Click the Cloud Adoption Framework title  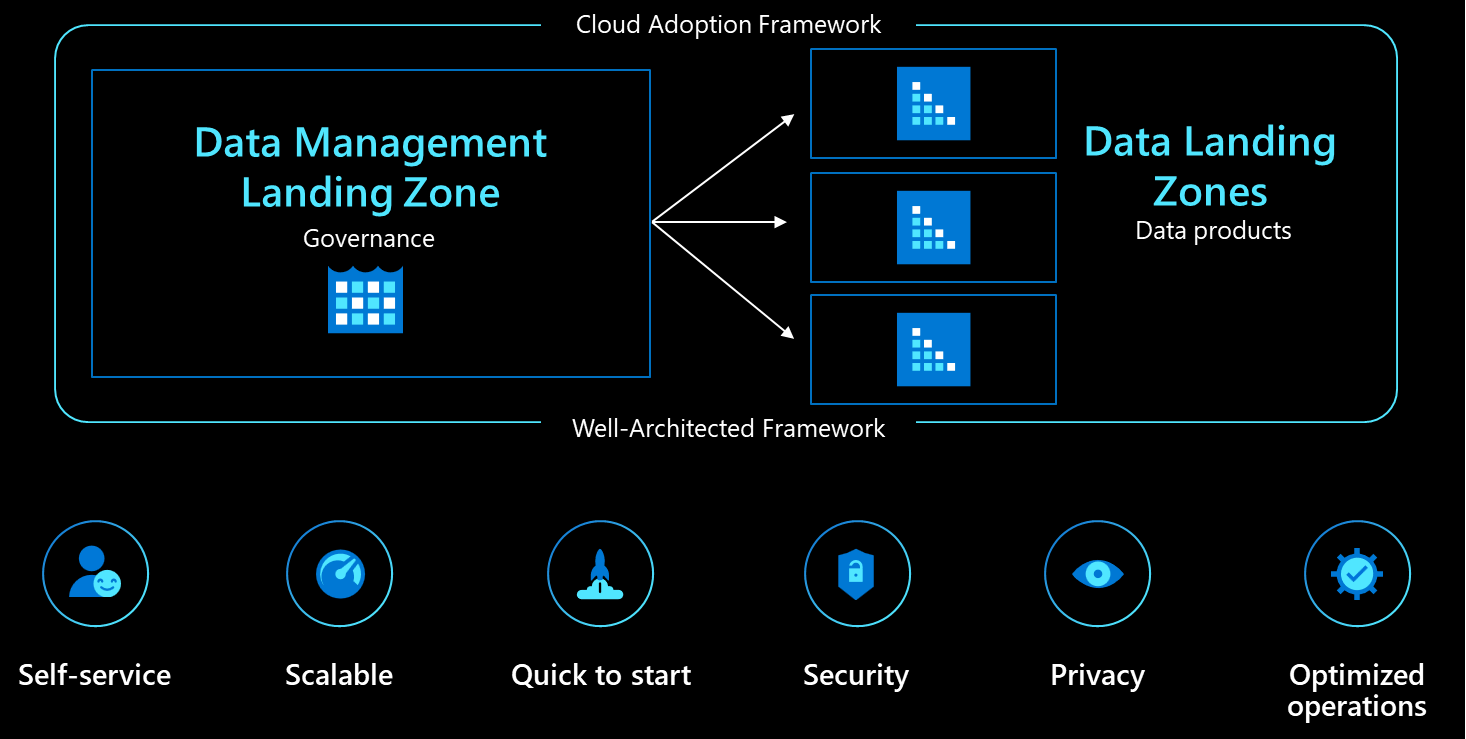click(x=729, y=25)
